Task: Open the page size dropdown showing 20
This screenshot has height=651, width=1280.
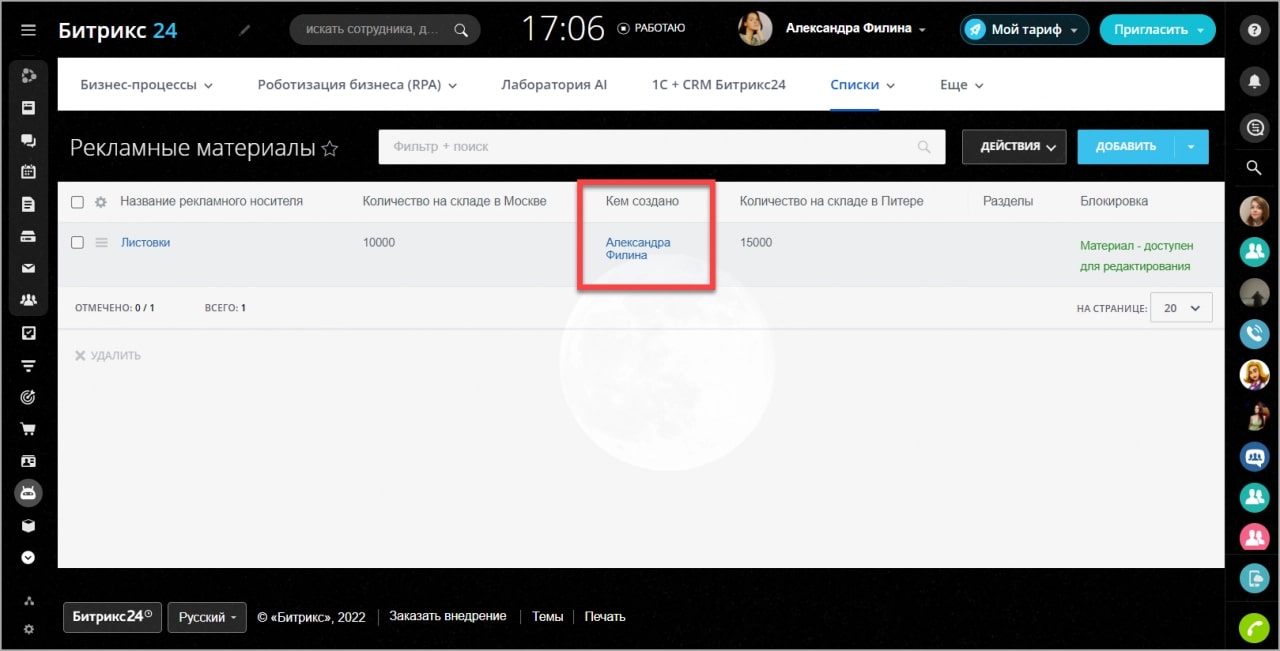Action: coord(1181,308)
